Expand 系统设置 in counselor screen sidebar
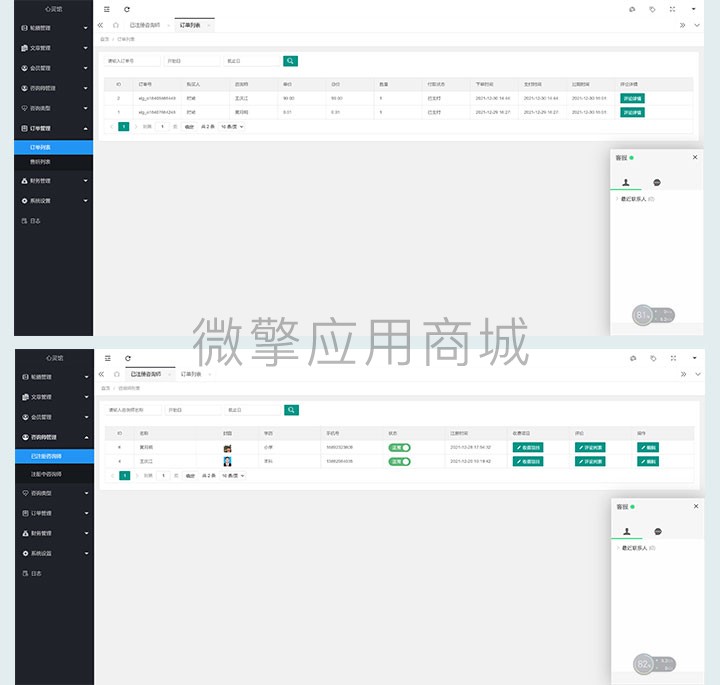Screen dimensions: 720x685 point(54,553)
